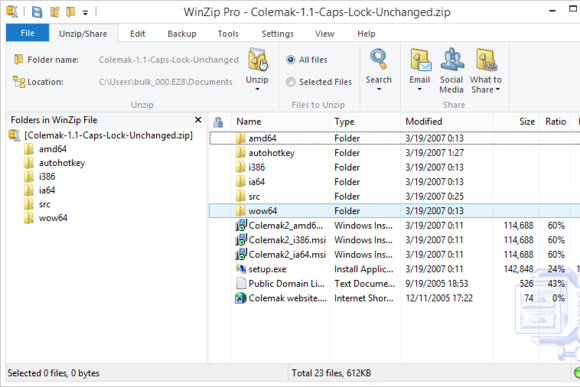Select the root zip node in folder tree
This screenshot has height=387, width=580.
point(108,135)
